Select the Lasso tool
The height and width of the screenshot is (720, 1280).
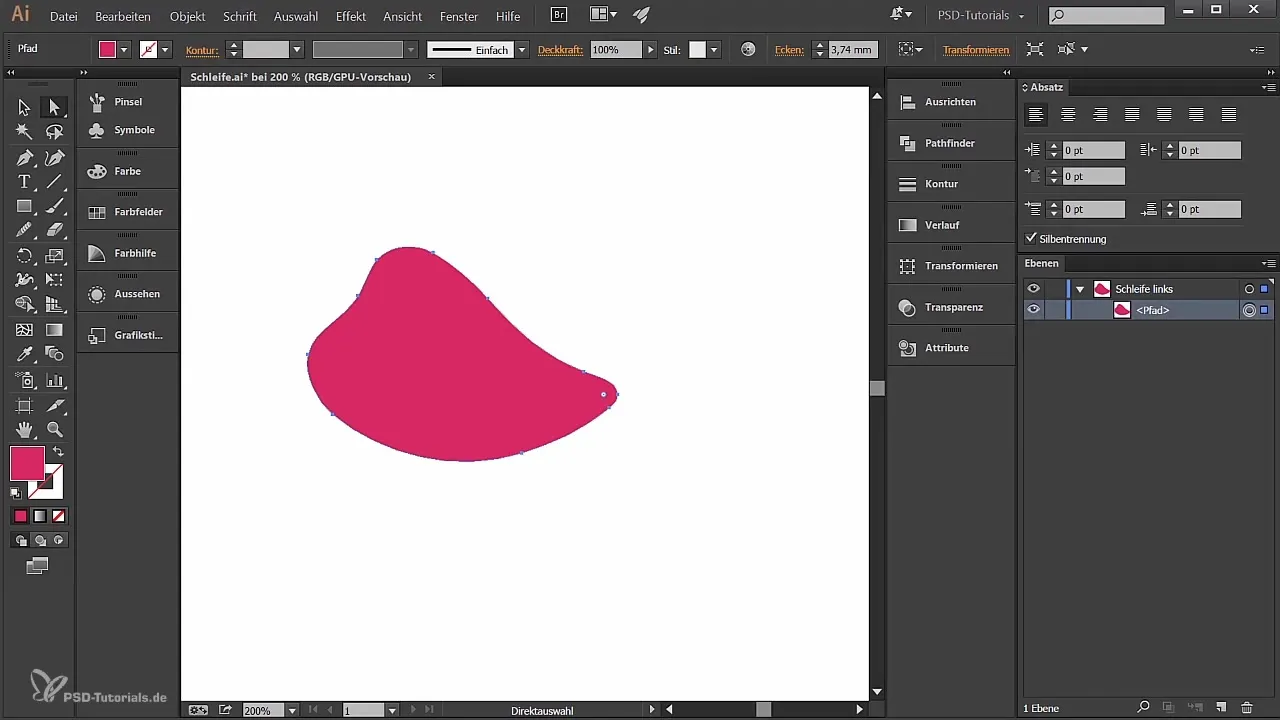(55, 132)
